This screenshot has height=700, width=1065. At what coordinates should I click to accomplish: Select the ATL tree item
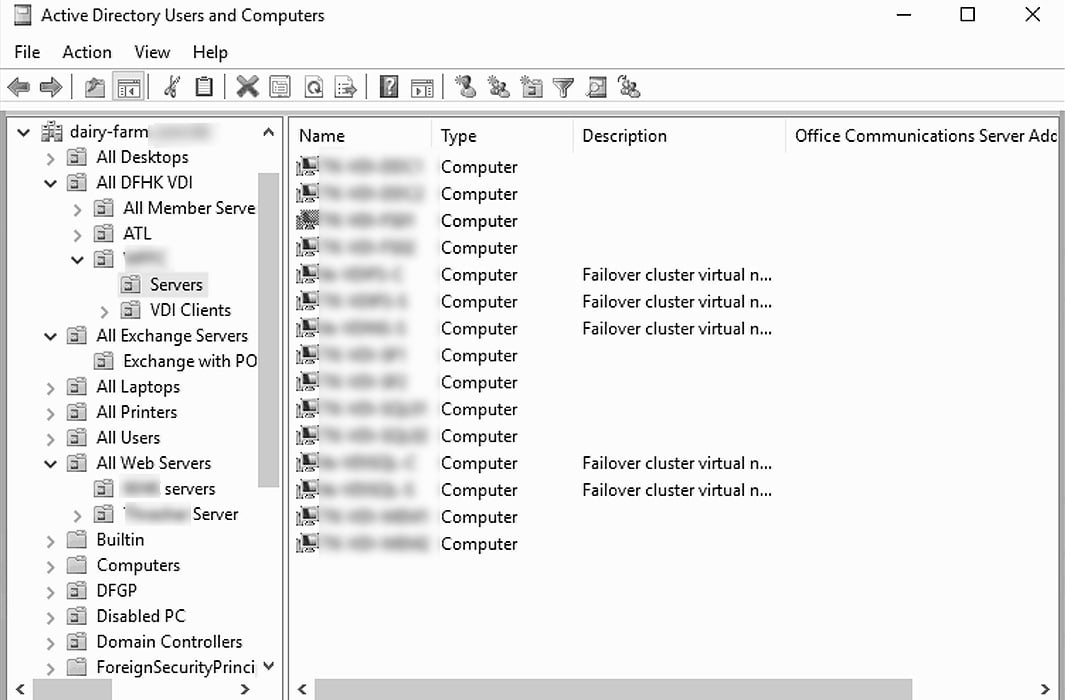click(137, 234)
